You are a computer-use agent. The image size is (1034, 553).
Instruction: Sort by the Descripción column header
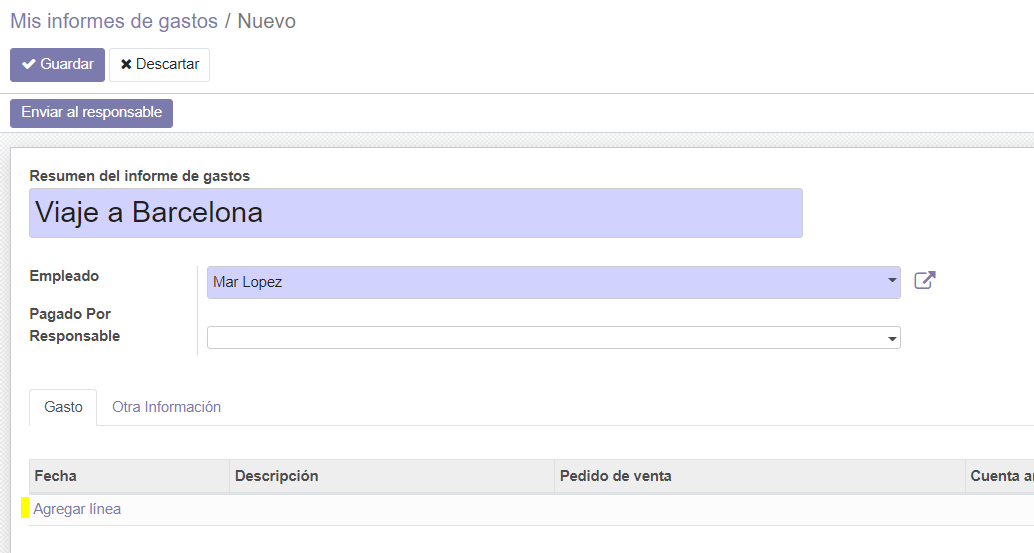tap(392, 476)
